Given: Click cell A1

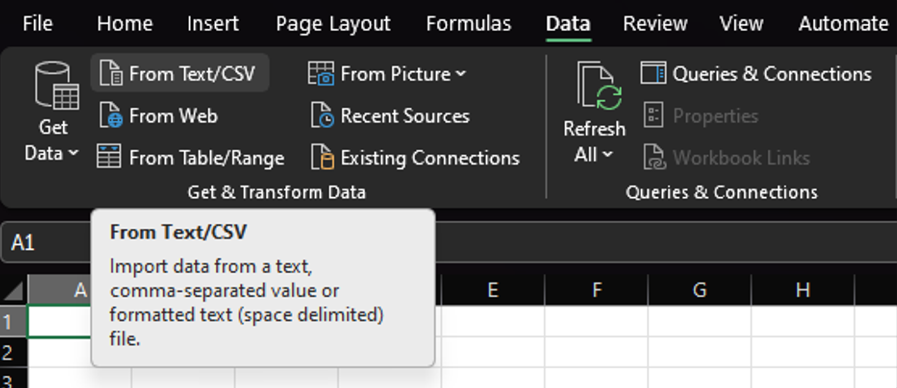Looking at the screenshot, I should [59, 322].
